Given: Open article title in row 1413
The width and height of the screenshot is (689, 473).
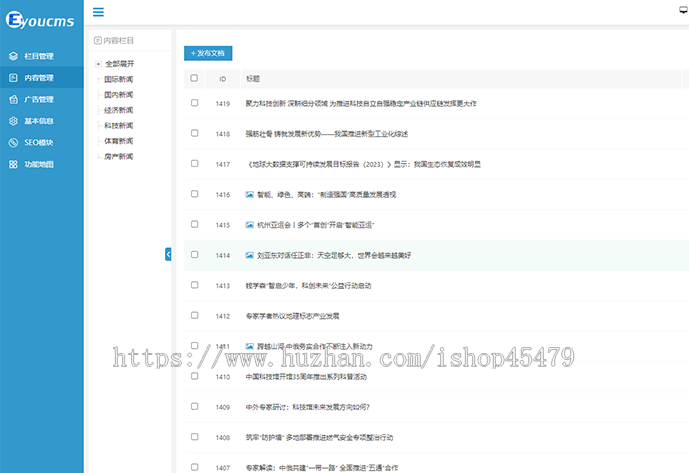Looking at the screenshot, I should coord(308,285).
